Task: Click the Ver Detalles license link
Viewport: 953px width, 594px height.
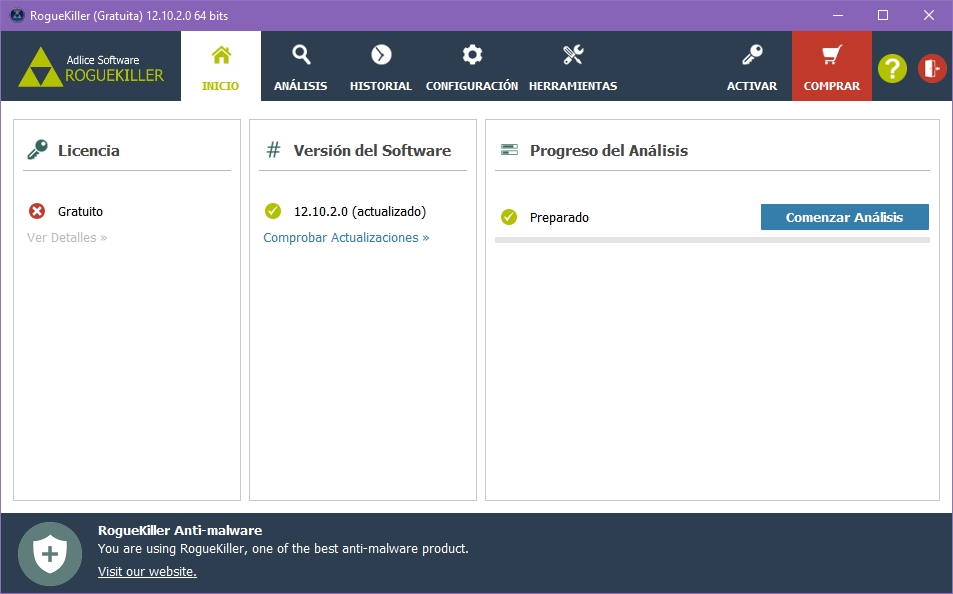Action: 67,238
